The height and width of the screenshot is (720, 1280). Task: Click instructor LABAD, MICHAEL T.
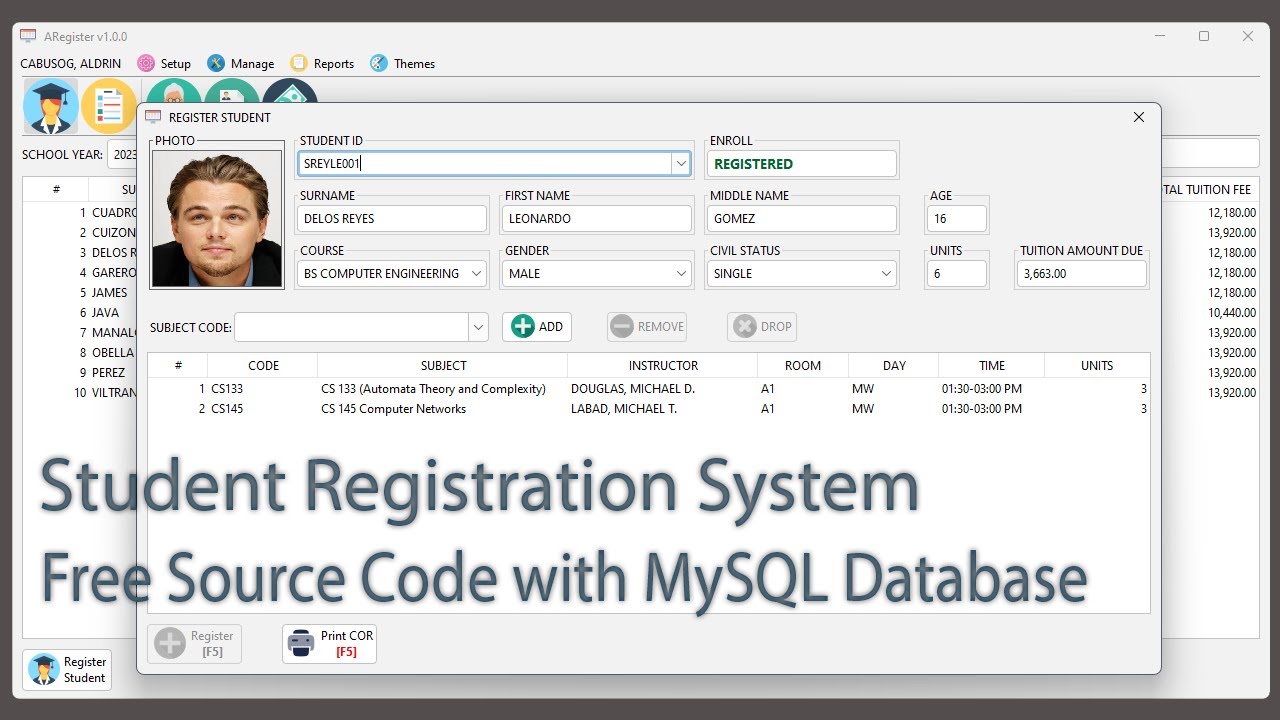click(x=624, y=408)
